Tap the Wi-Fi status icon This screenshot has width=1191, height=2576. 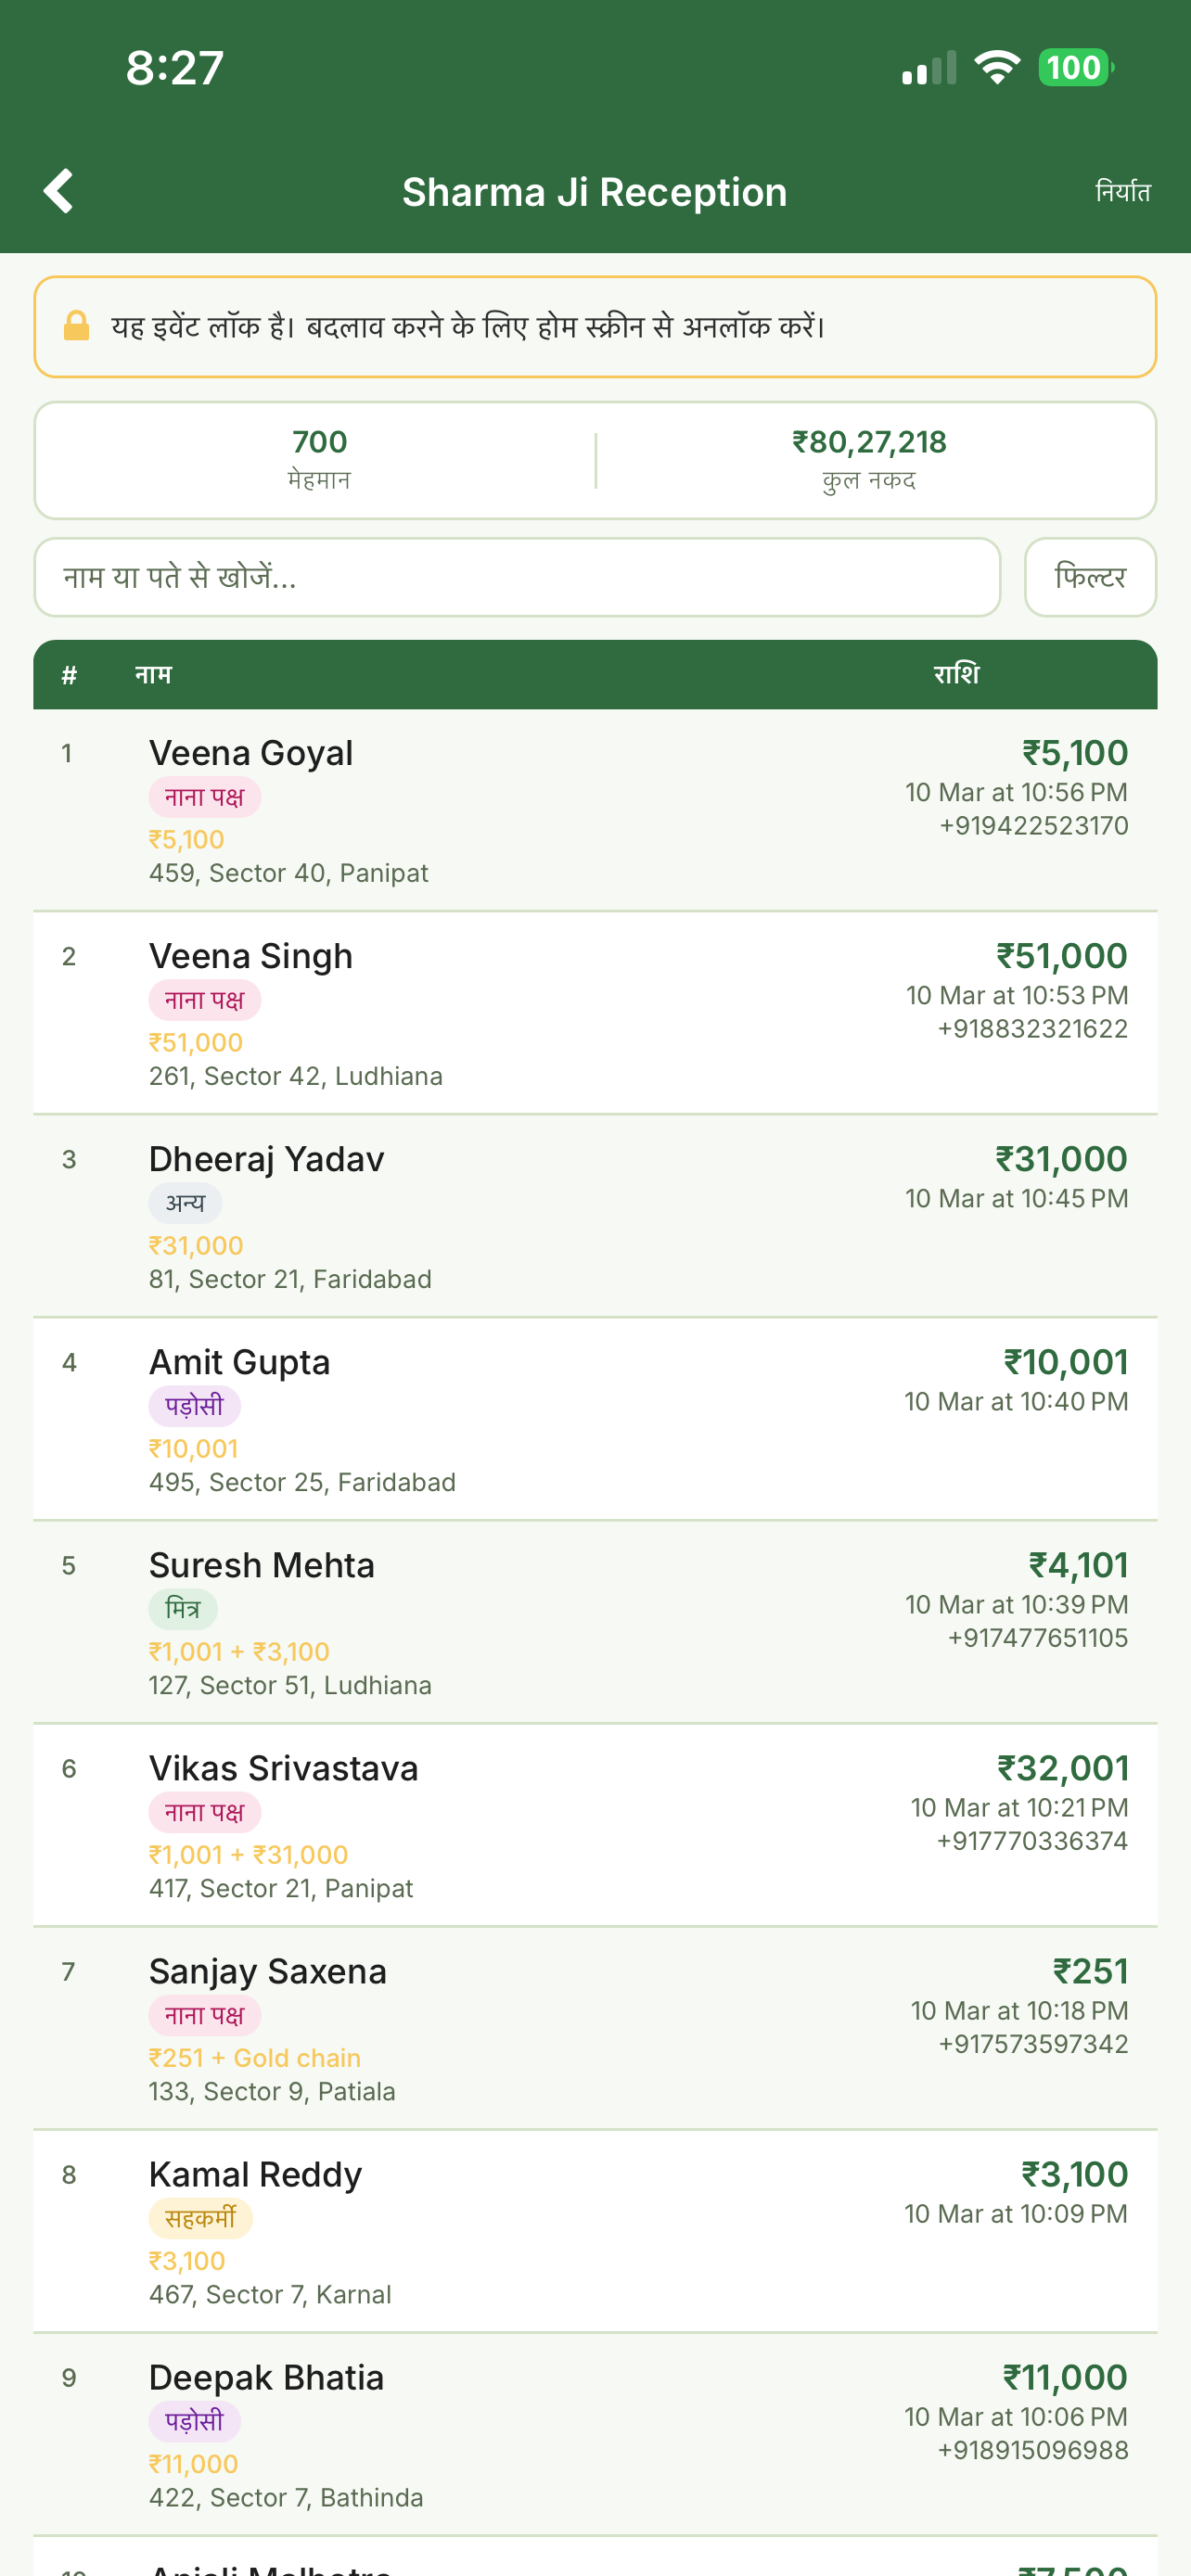point(997,67)
